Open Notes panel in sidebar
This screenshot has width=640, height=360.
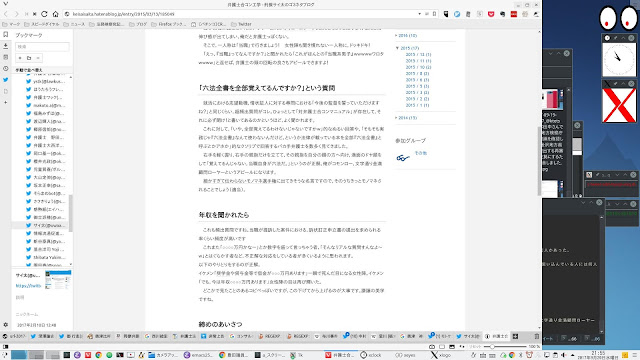[x=5, y=57]
